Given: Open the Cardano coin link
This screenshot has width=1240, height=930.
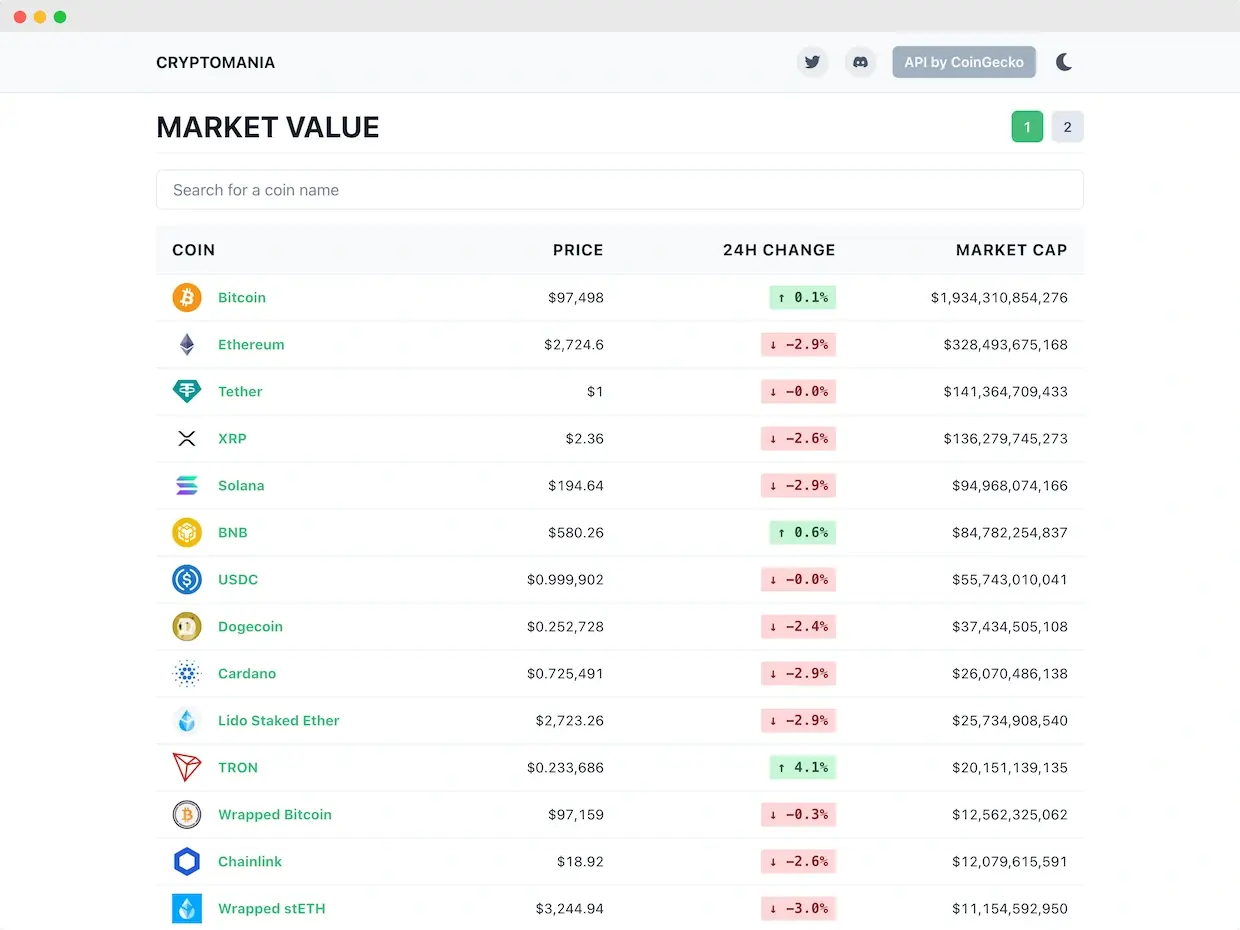Looking at the screenshot, I should point(247,674).
